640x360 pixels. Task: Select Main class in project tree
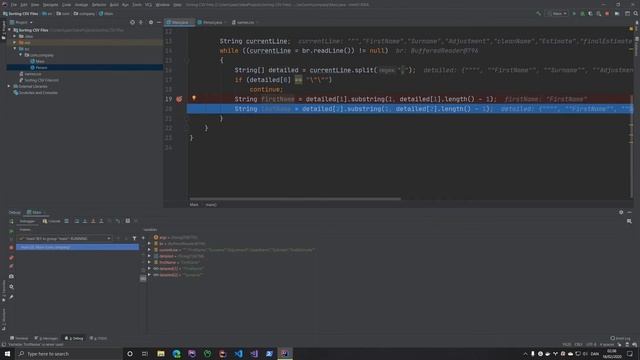click(x=37, y=61)
